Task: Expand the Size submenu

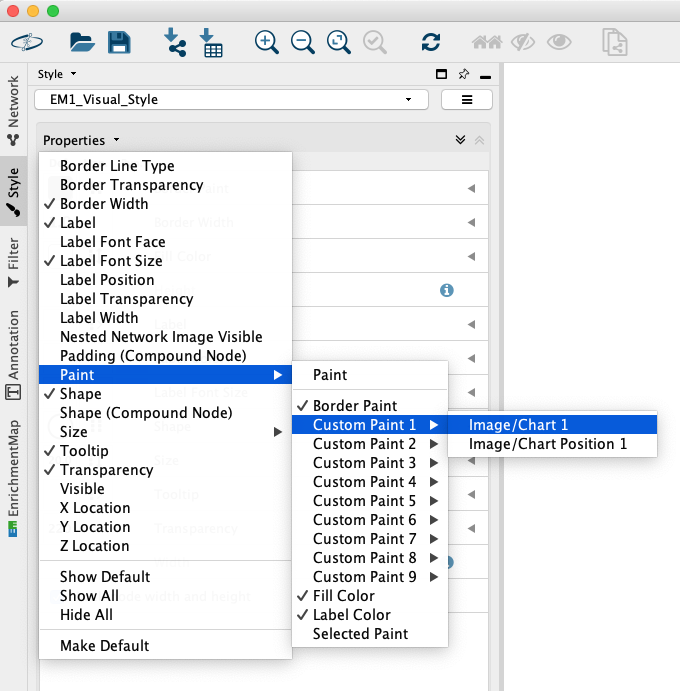Action: click(x=165, y=431)
